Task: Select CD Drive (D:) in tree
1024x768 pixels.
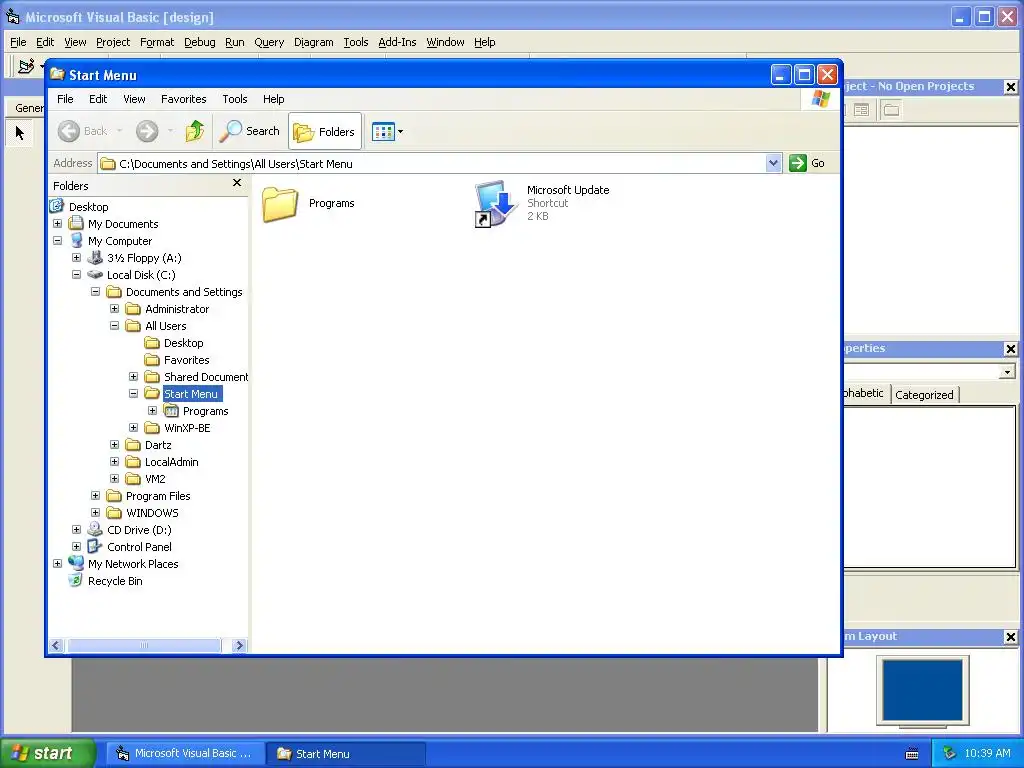Action: pos(139,530)
